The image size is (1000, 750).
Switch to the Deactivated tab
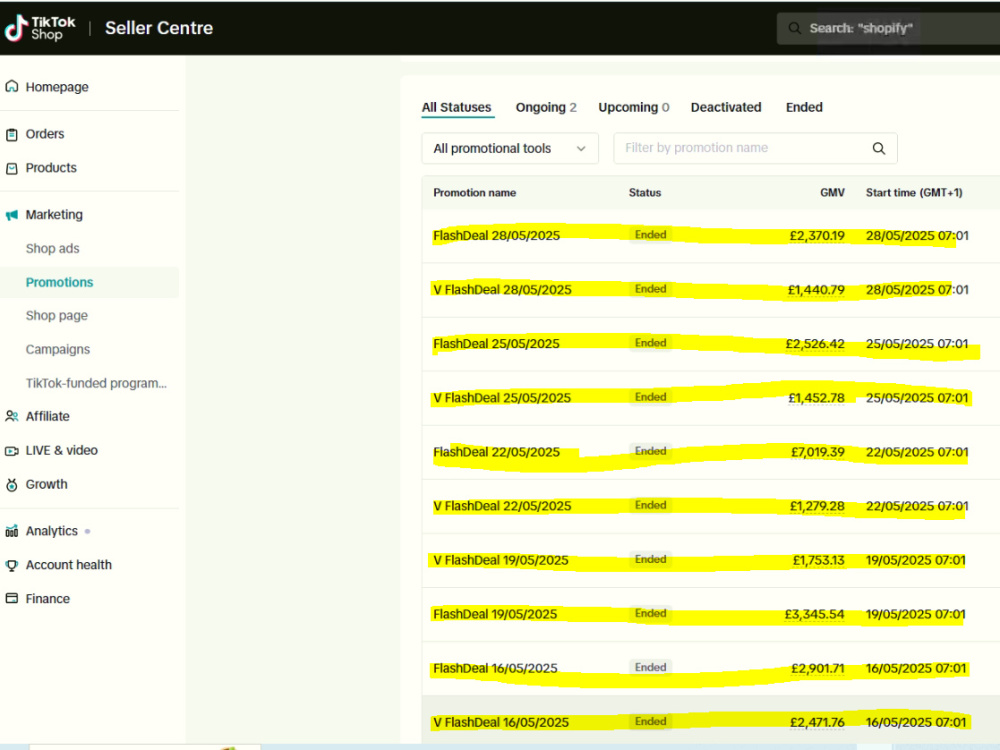click(726, 107)
